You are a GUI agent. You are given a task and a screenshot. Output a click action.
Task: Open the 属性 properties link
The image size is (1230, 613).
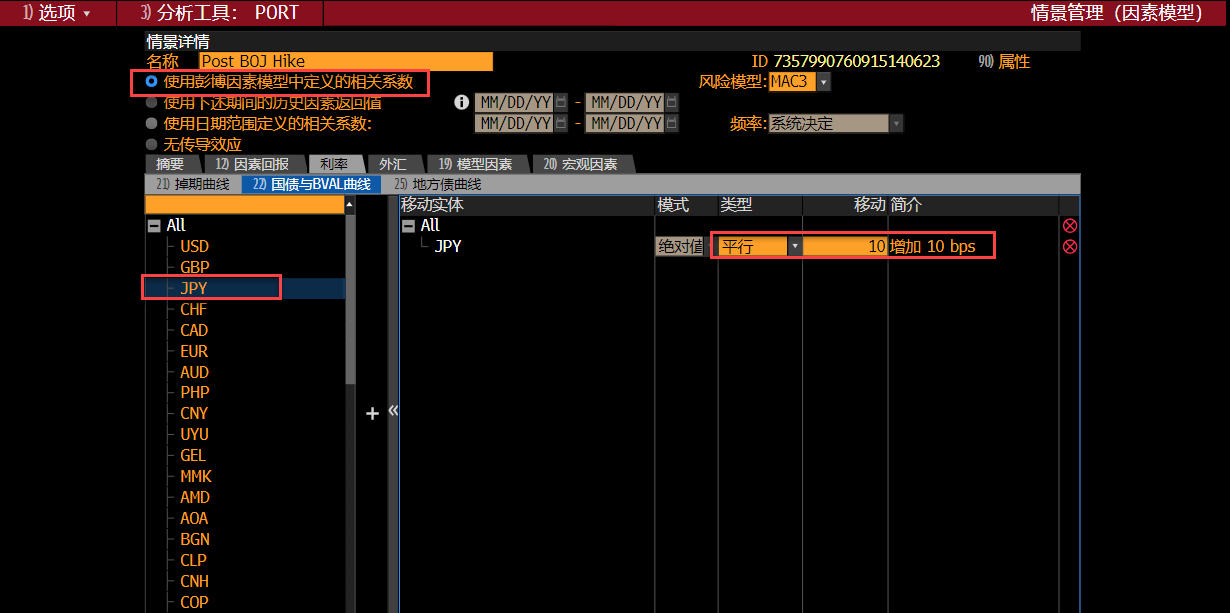pos(1004,61)
